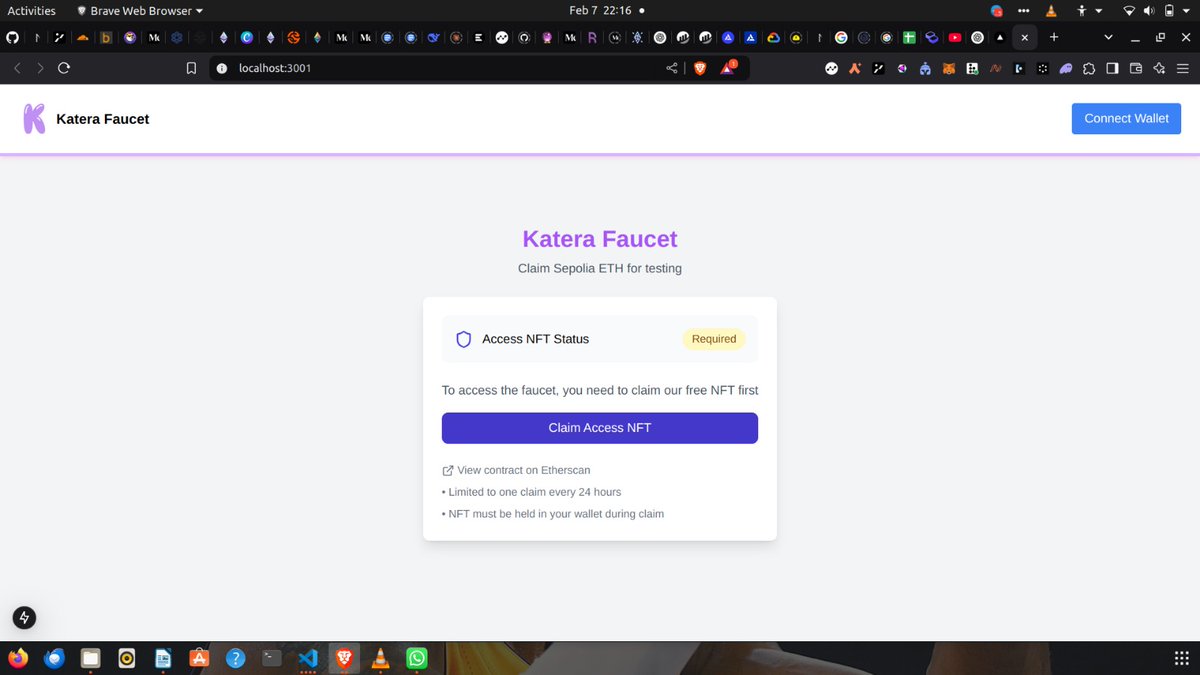Viewport: 1200px width, 675px height.
Task: Click the shield icon beside Access NFT Status
Action: click(463, 339)
